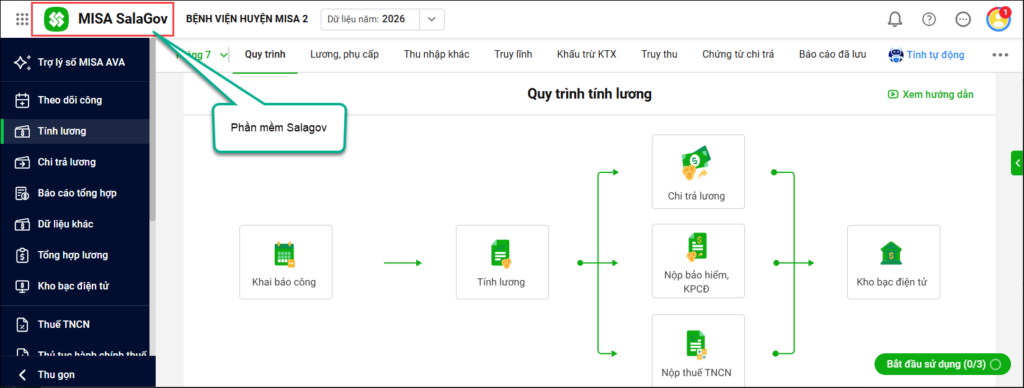Viewport: 1024px width, 388px height.
Task: Click the Dữ liệu khác sidebar icon
Action: [23, 224]
